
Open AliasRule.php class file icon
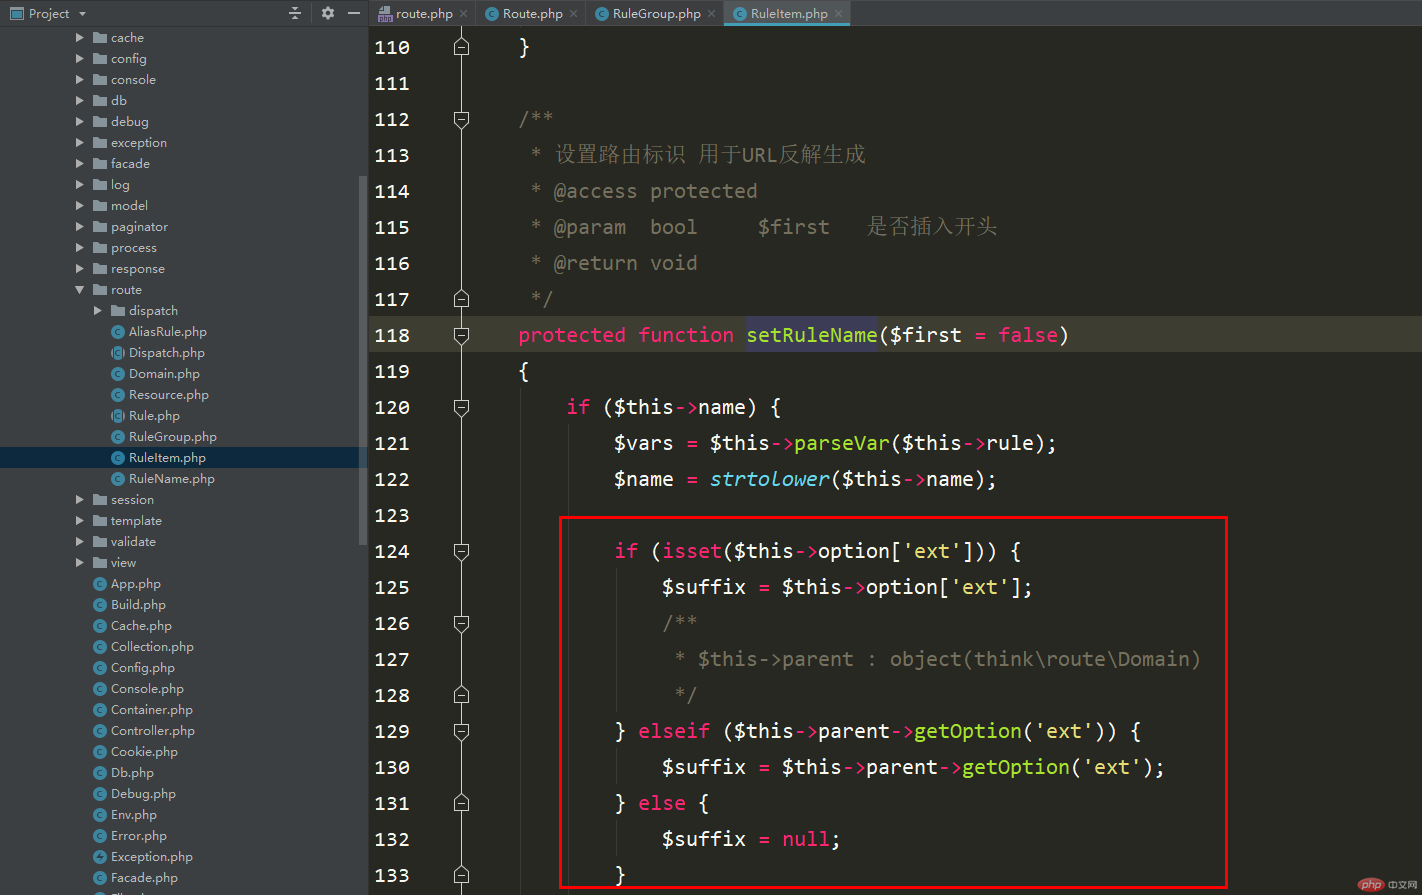click(118, 332)
